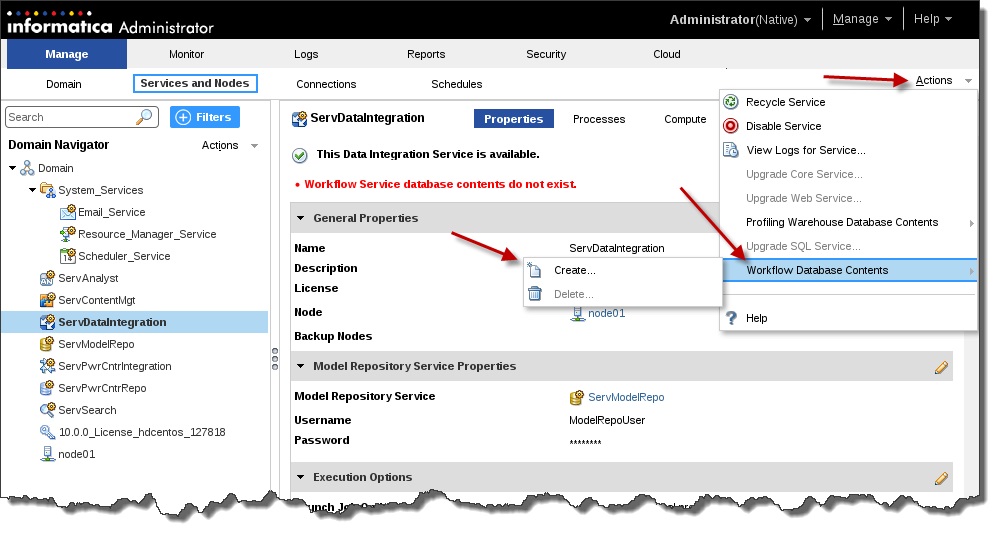Viewport: 996px width, 535px height.
Task: Open the node01 link
Action: (606, 313)
